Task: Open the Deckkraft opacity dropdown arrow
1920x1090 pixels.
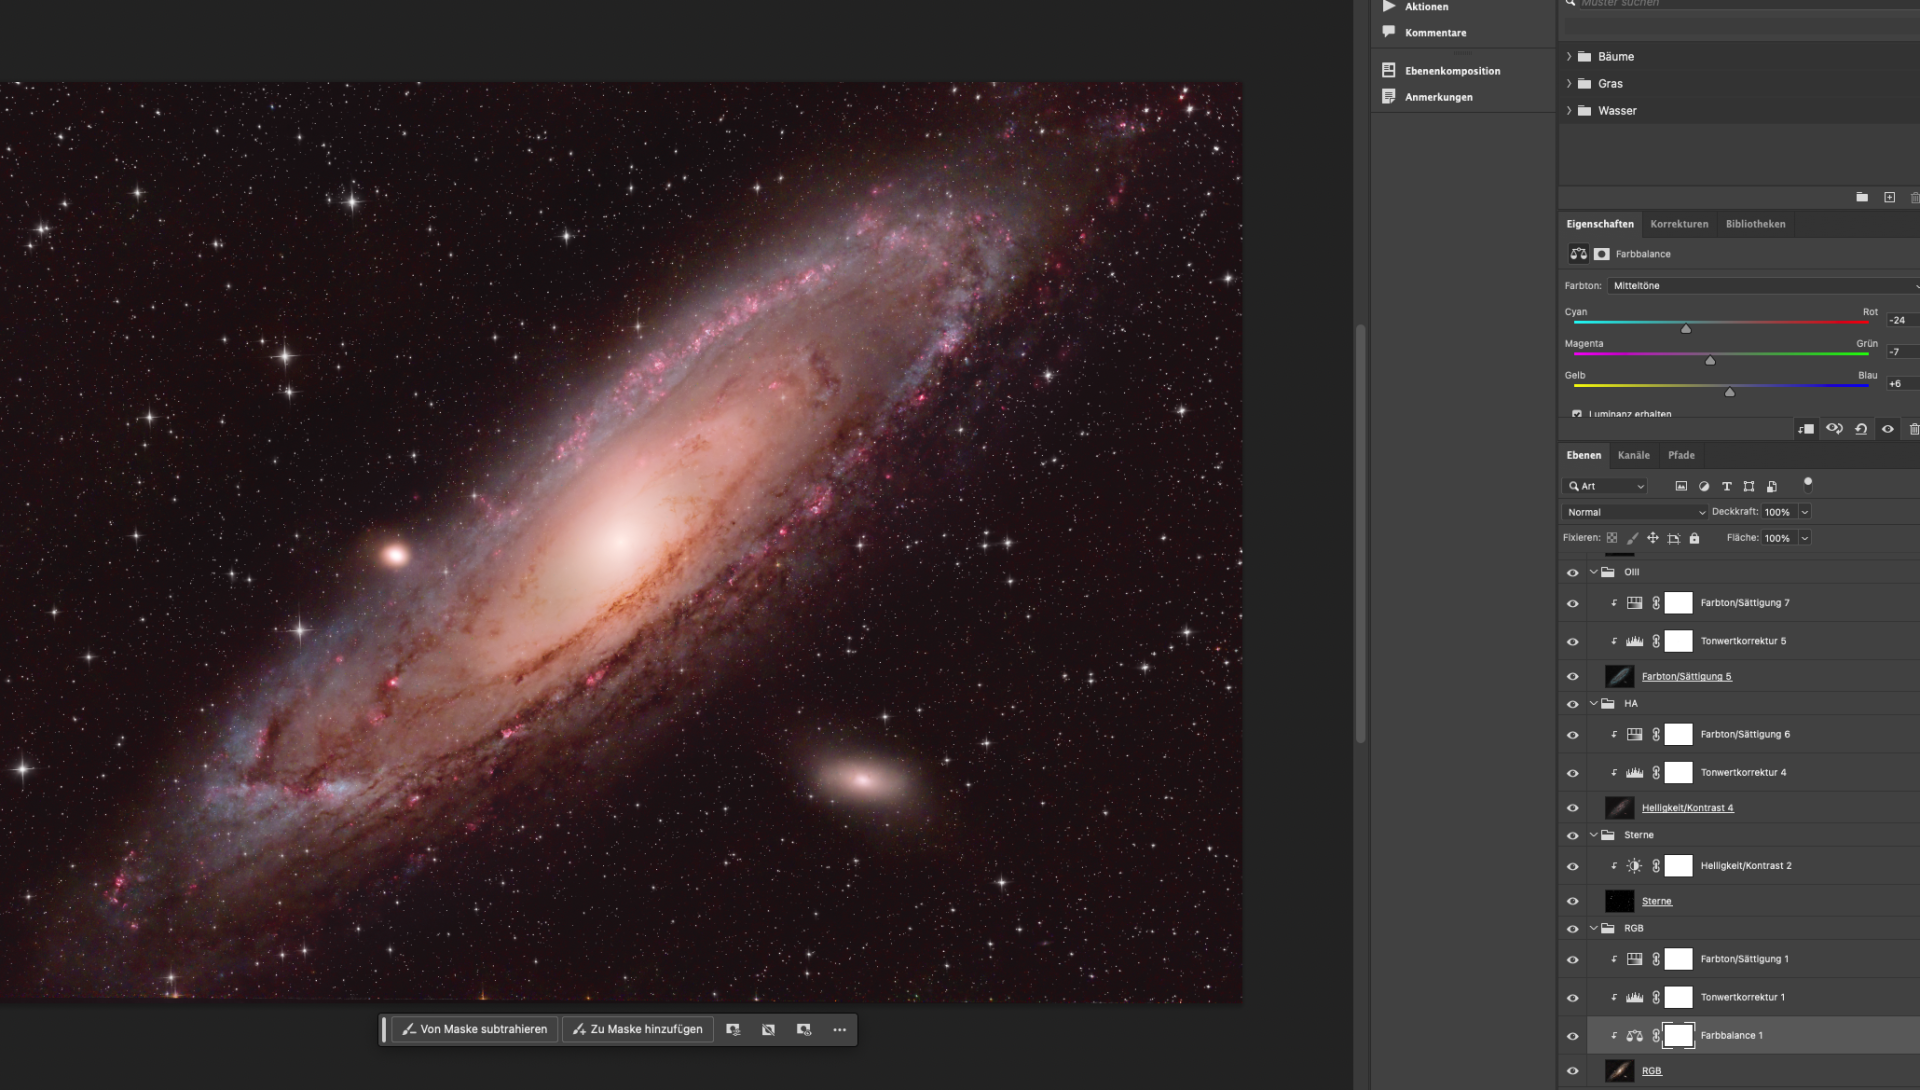Action: [x=1805, y=512]
